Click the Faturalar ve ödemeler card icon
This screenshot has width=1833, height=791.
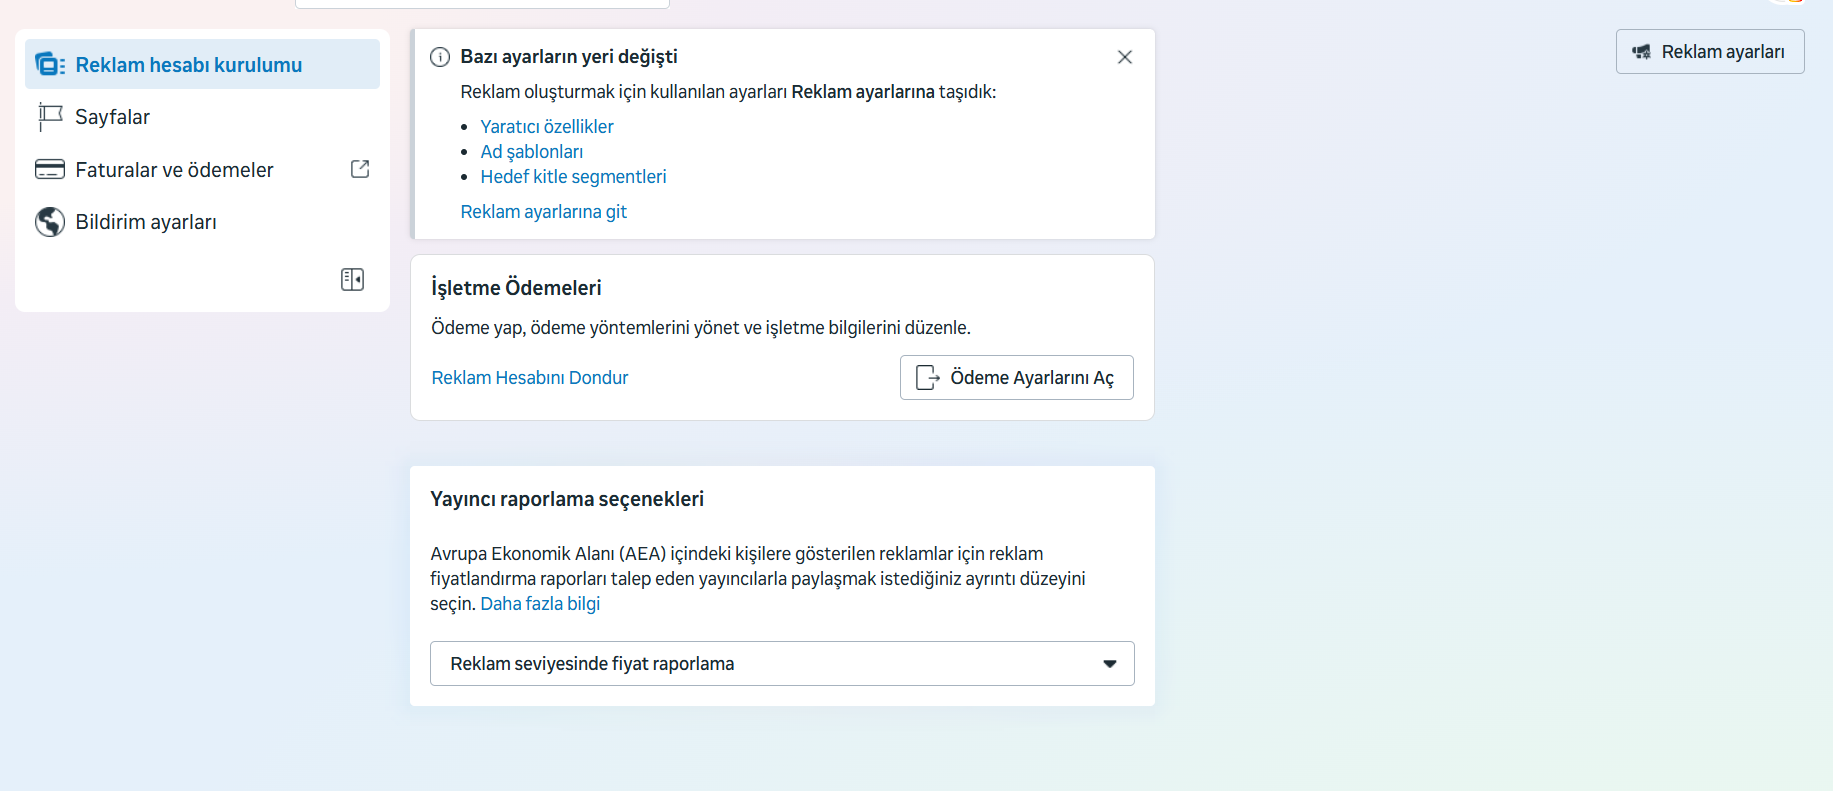[50, 170]
